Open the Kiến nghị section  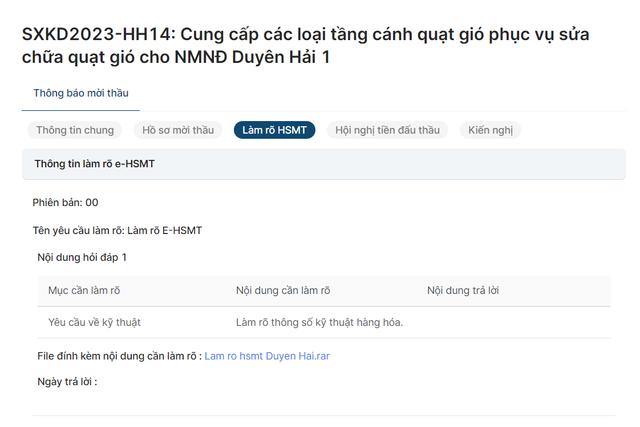coord(490,130)
